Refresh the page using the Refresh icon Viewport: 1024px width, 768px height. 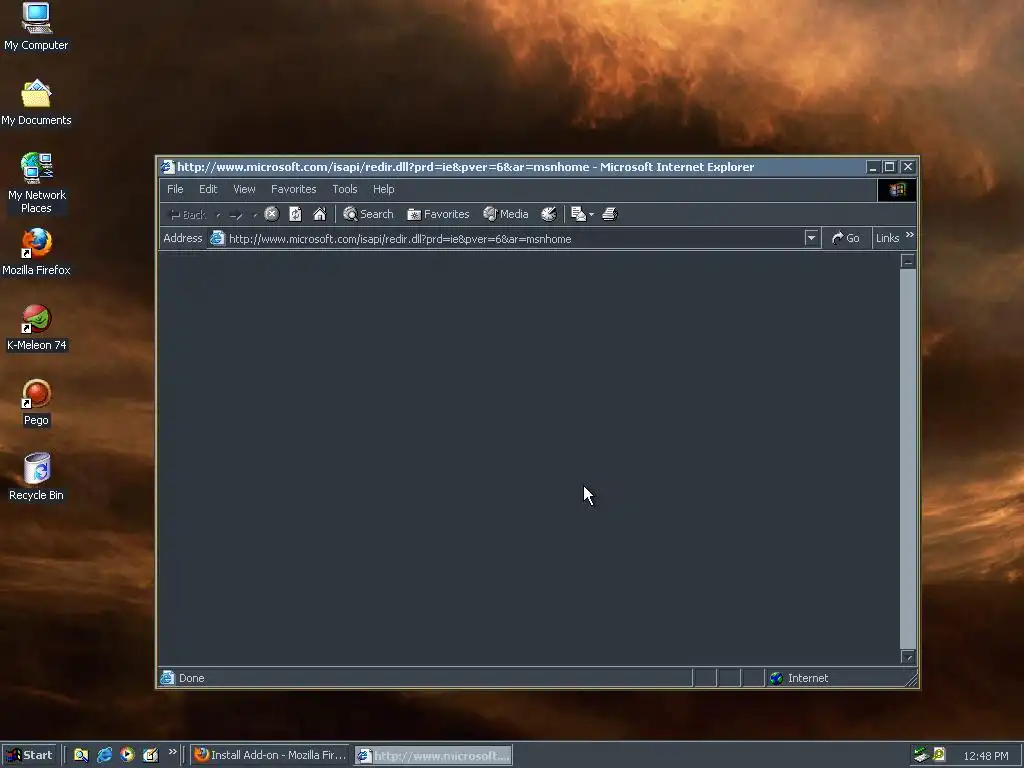point(295,214)
